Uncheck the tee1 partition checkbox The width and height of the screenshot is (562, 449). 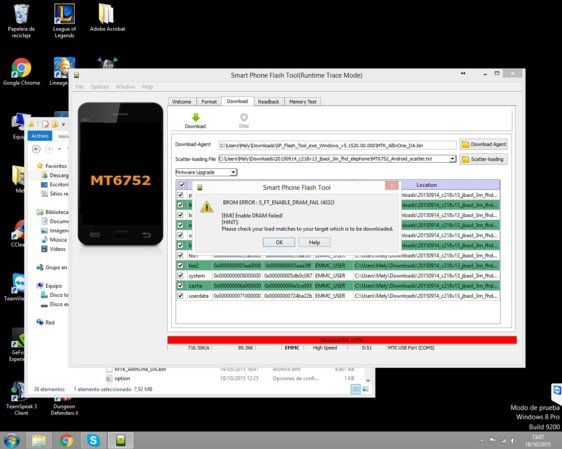(x=181, y=255)
